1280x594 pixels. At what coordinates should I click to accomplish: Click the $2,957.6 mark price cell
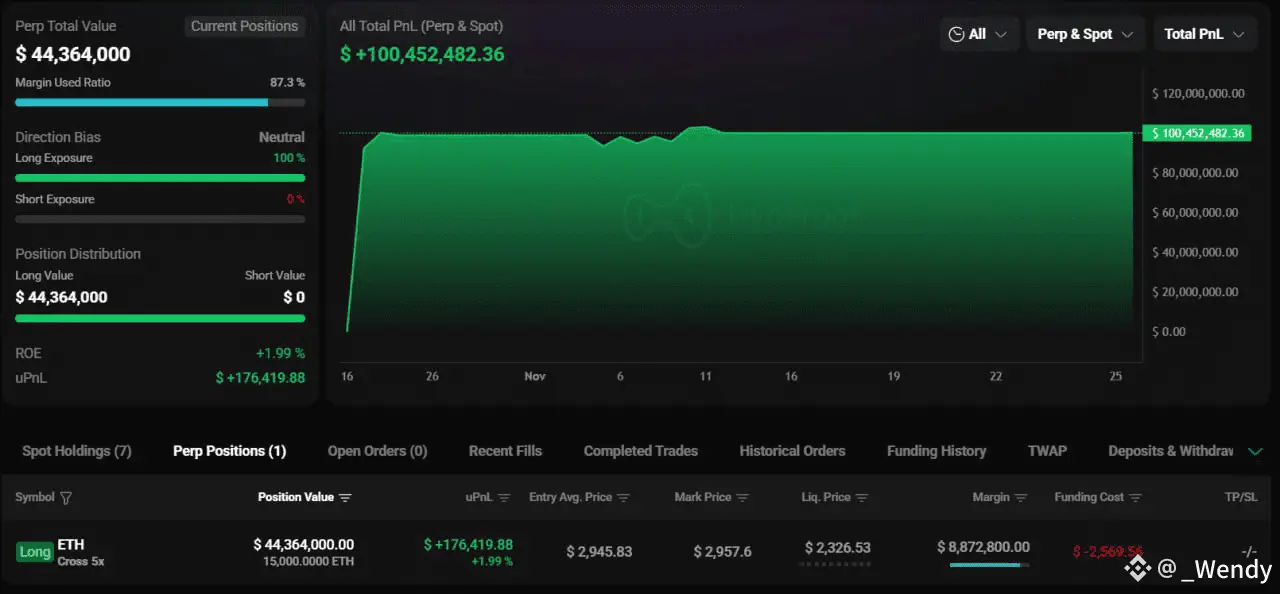722,552
